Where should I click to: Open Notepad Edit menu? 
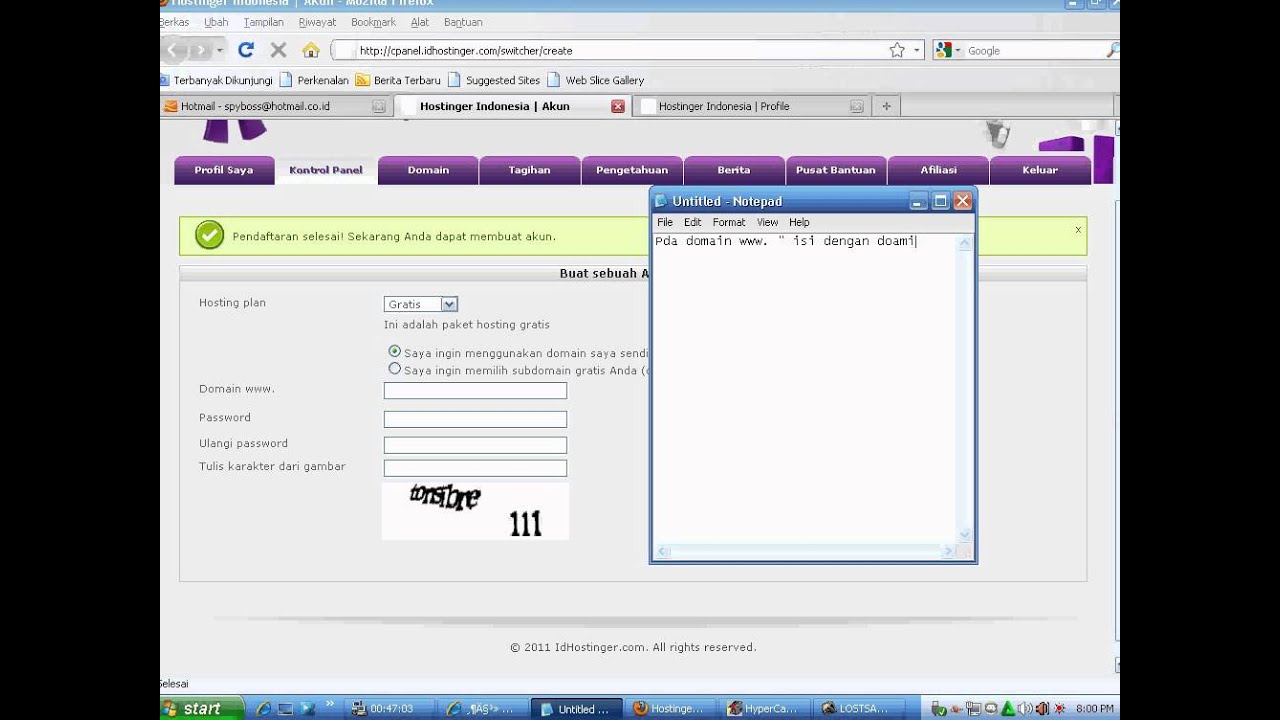tap(692, 222)
